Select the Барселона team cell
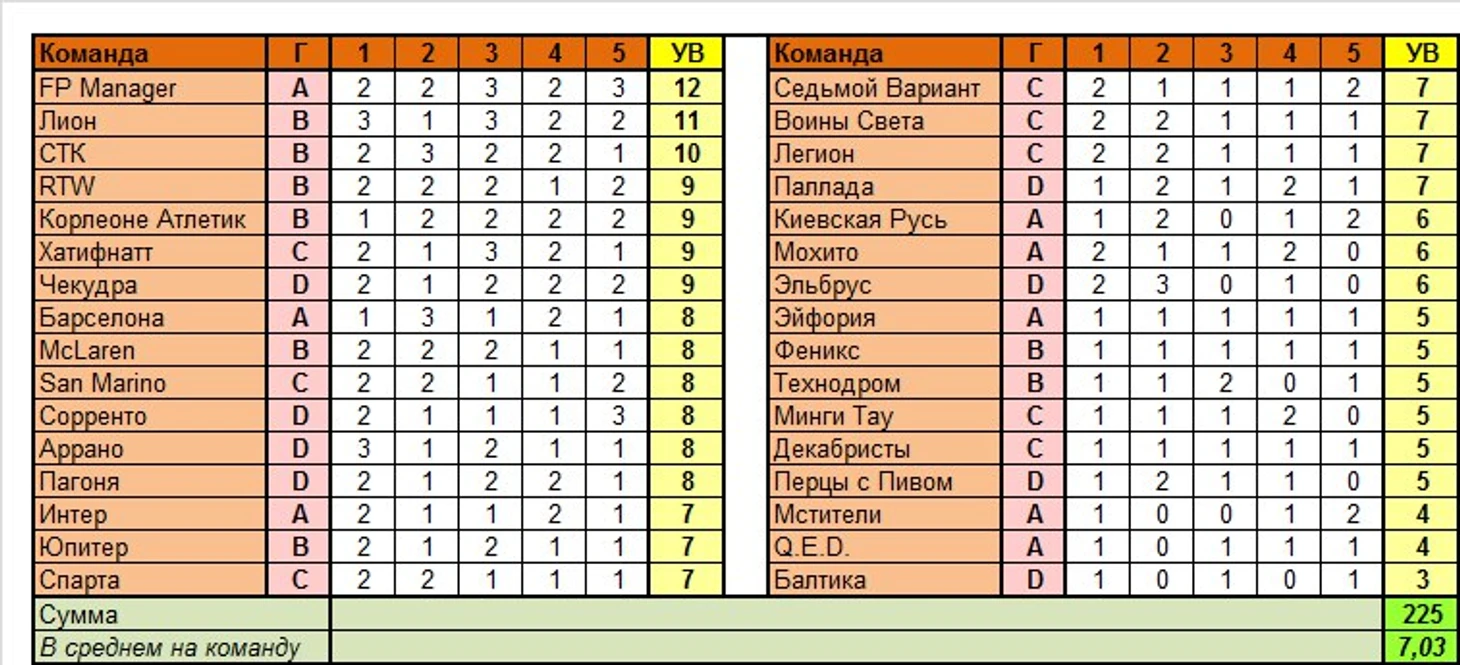This screenshot has height=665, width=1460. 150,318
